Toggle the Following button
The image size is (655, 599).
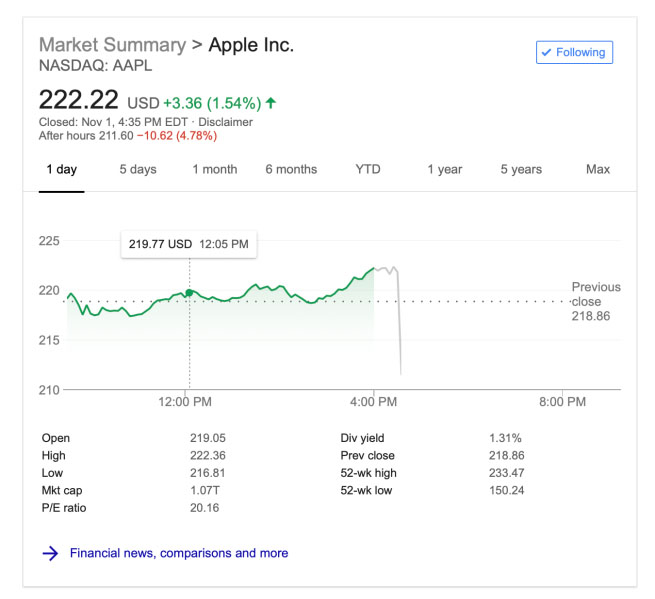click(x=574, y=52)
